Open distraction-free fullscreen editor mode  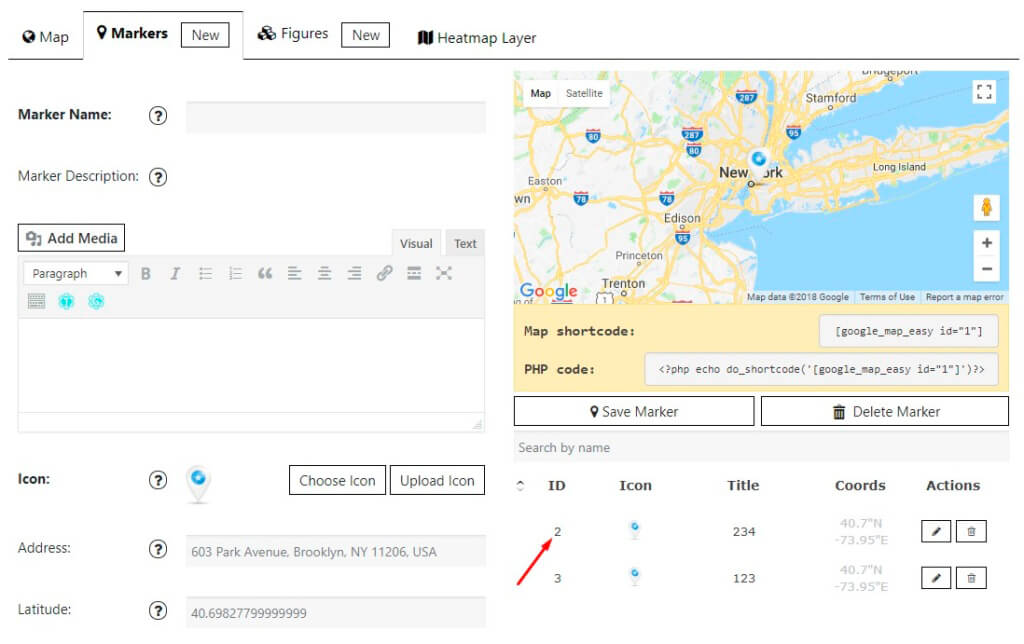click(x=444, y=274)
